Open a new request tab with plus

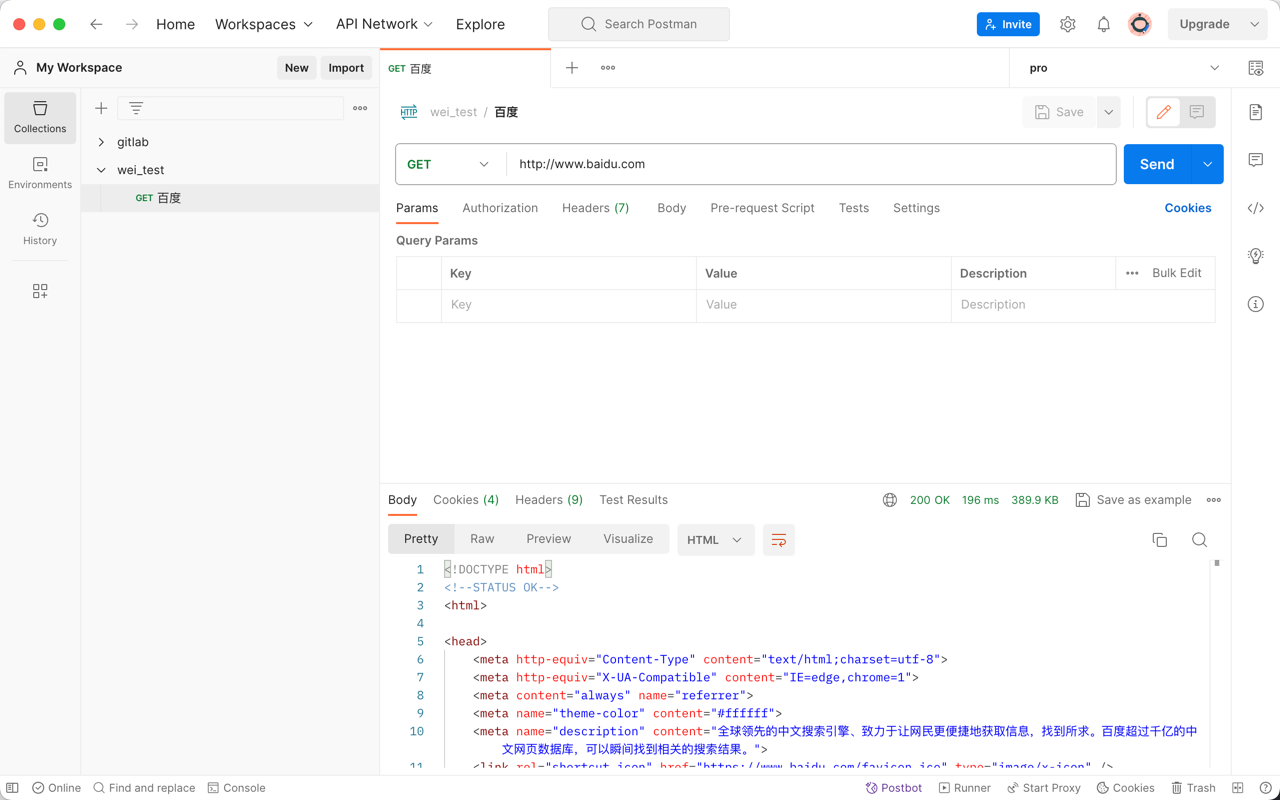(572, 68)
